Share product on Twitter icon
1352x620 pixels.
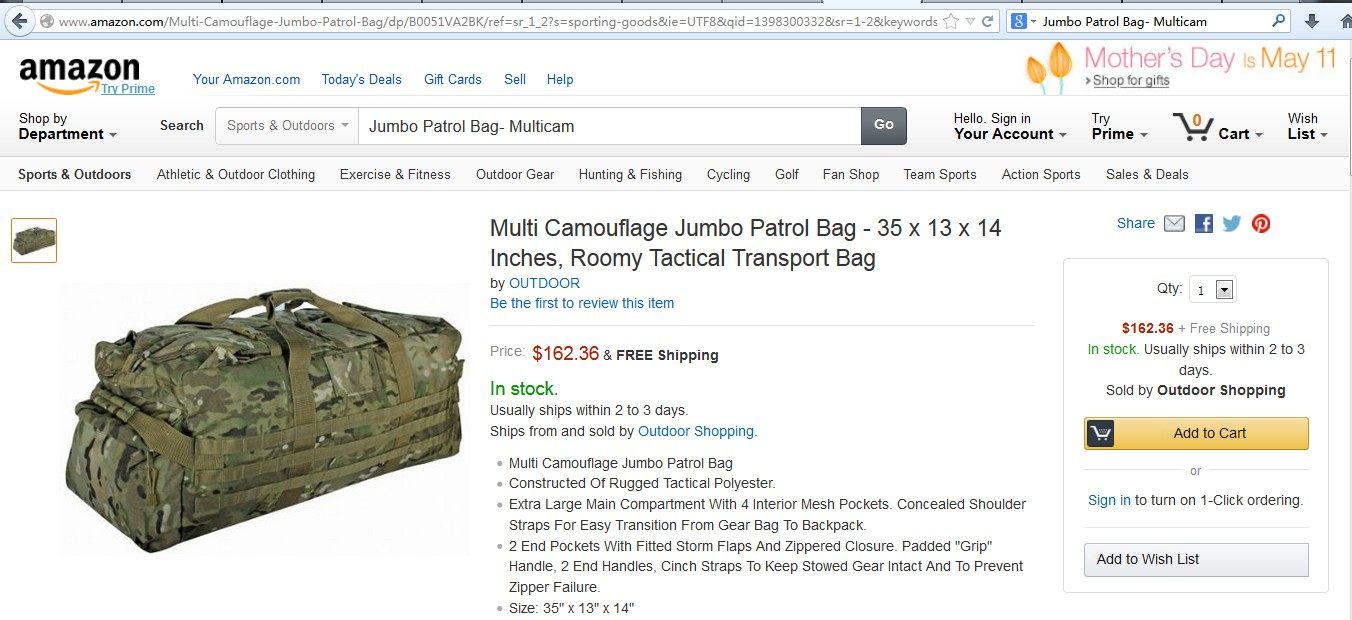tap(1232, 224)
